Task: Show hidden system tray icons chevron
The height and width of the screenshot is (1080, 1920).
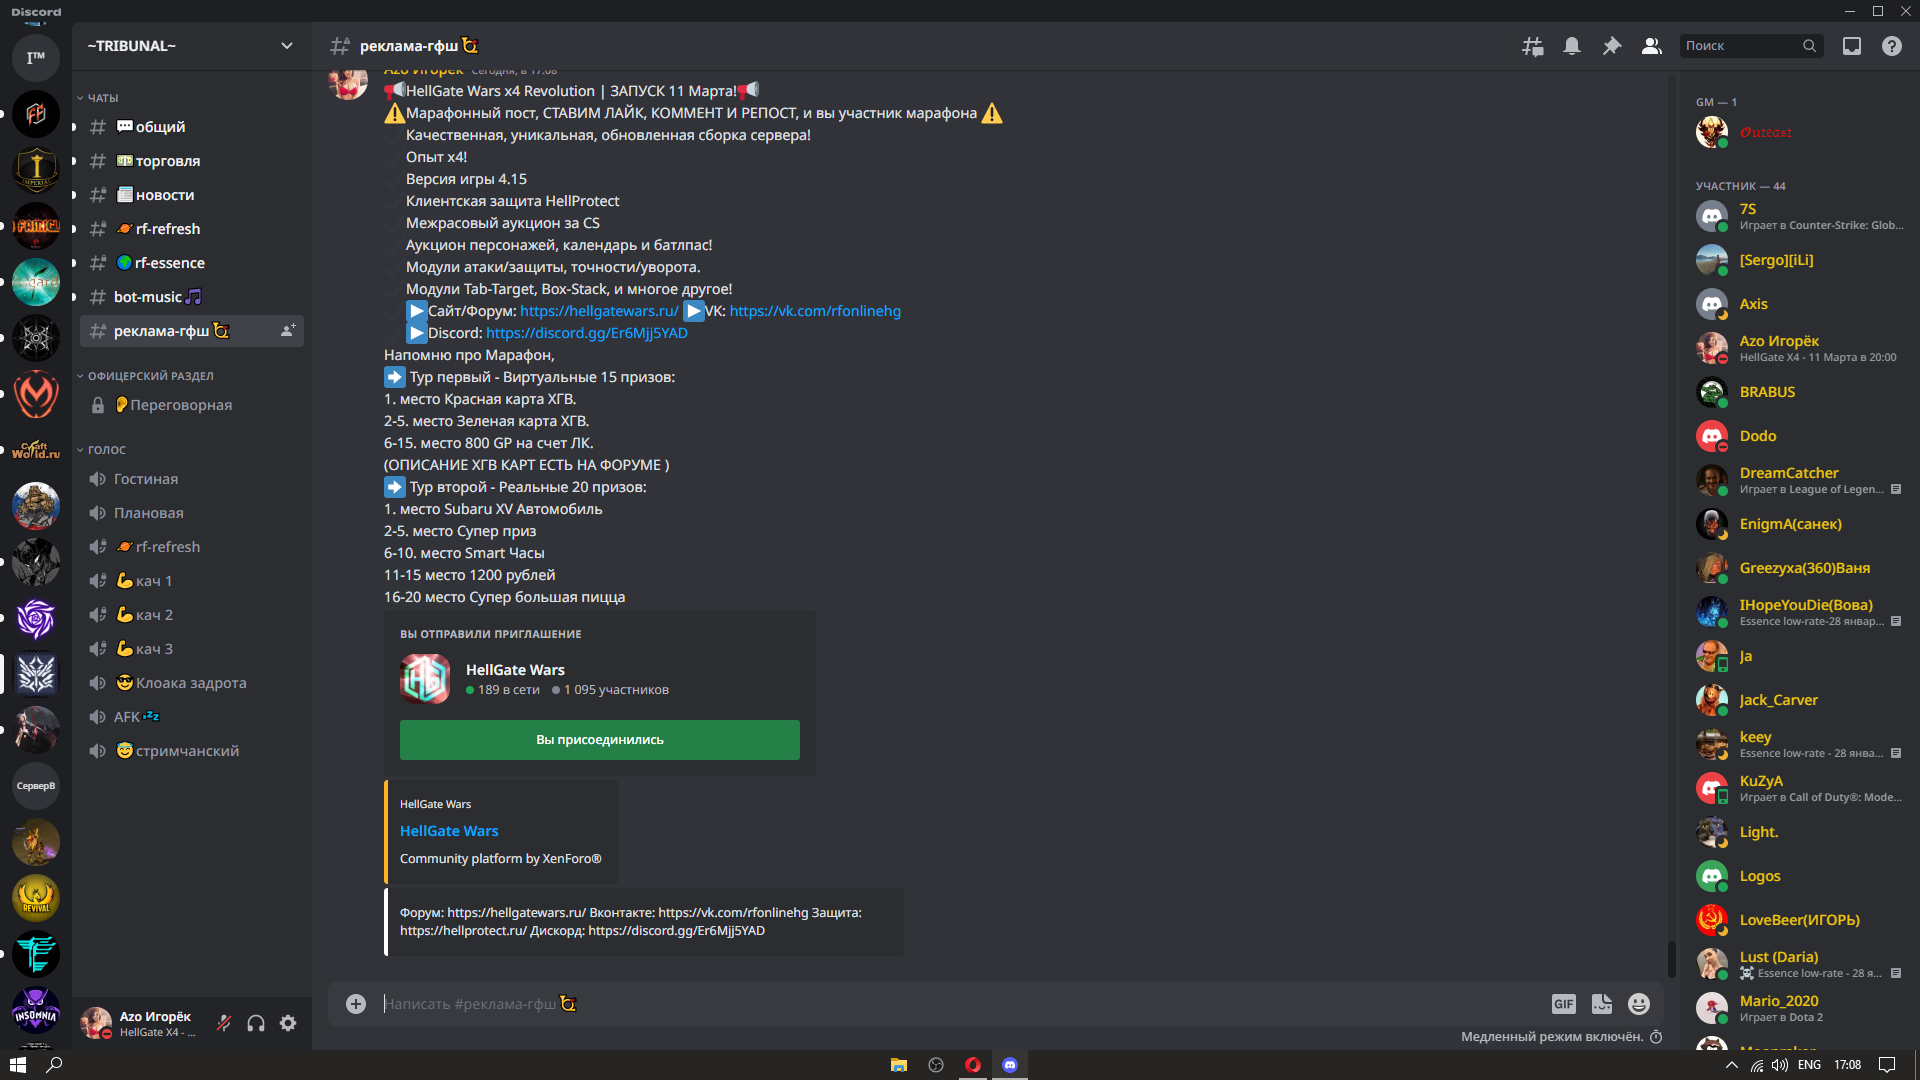Action: [x=1731, y=1065]
